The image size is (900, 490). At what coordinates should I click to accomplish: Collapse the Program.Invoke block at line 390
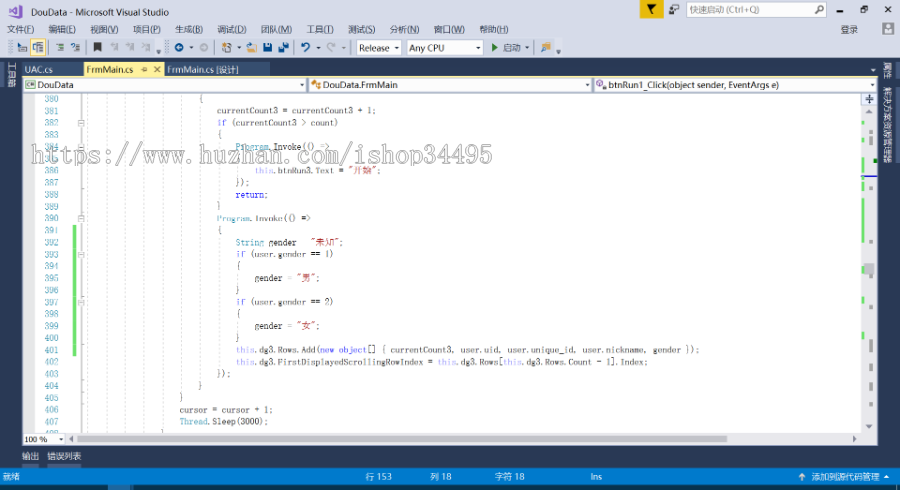coord(81,219)
